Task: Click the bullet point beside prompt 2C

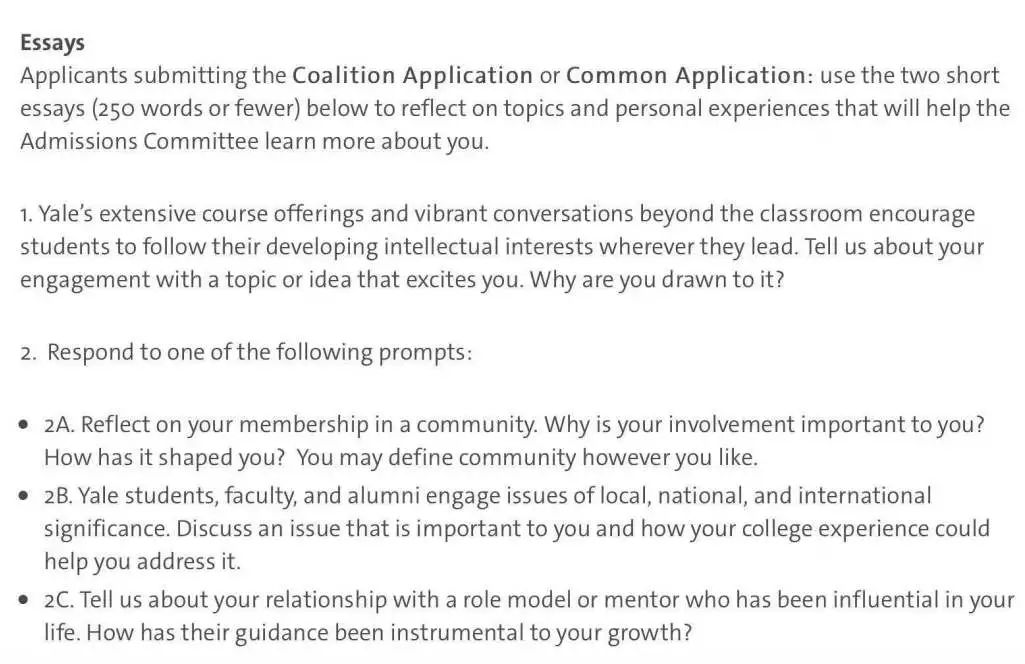Action: 24,599
